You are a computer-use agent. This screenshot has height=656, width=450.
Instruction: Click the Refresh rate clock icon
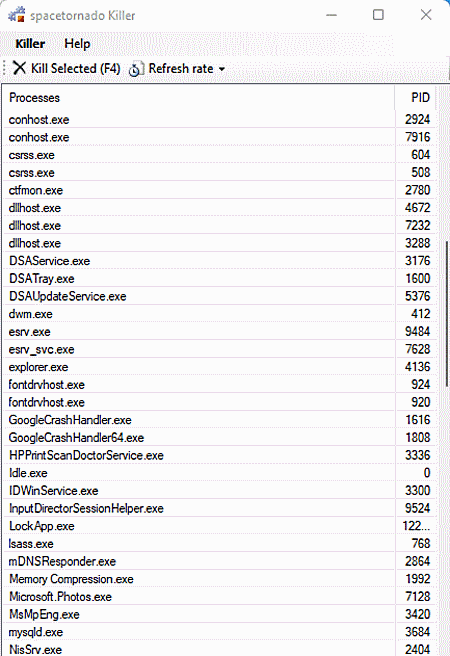point(136,69)
